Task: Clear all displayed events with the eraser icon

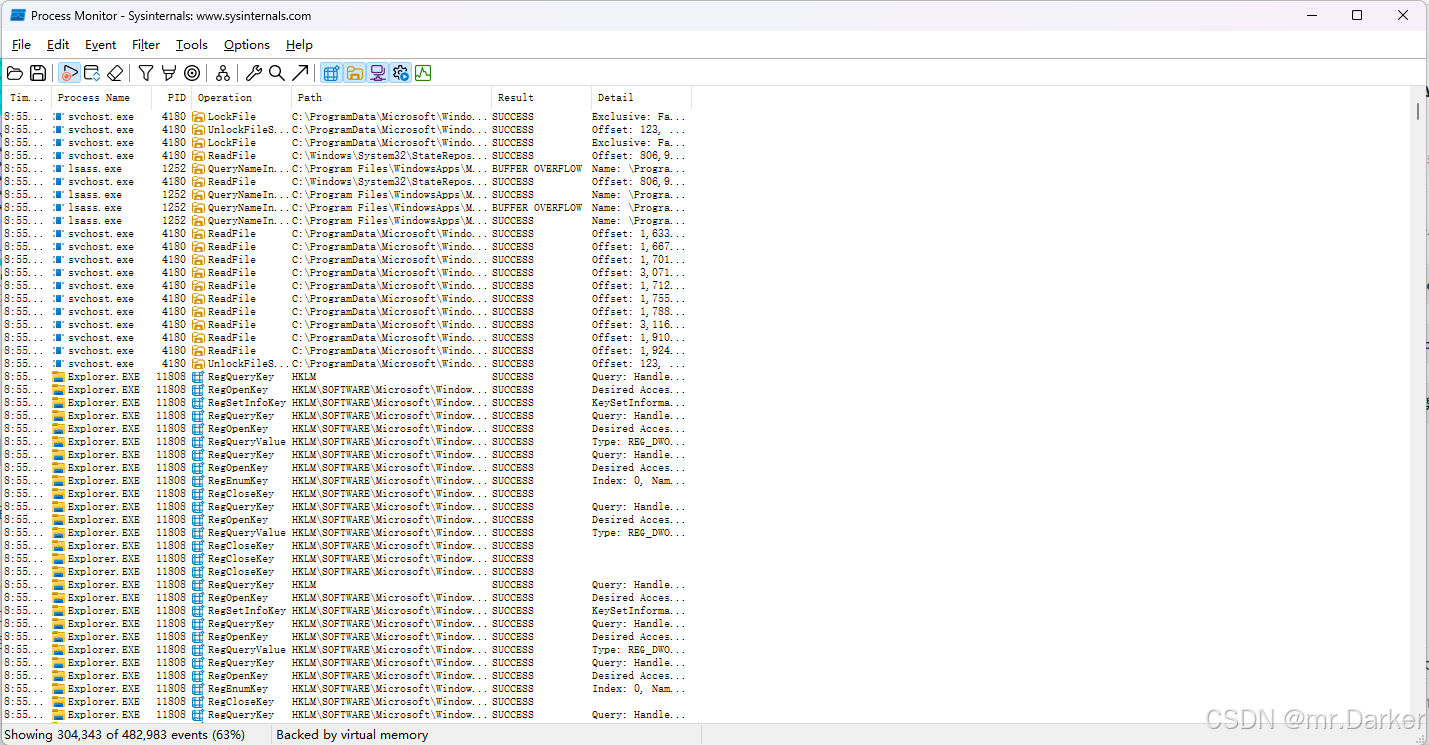Action: pyautogui.click(x=115, y=72)
